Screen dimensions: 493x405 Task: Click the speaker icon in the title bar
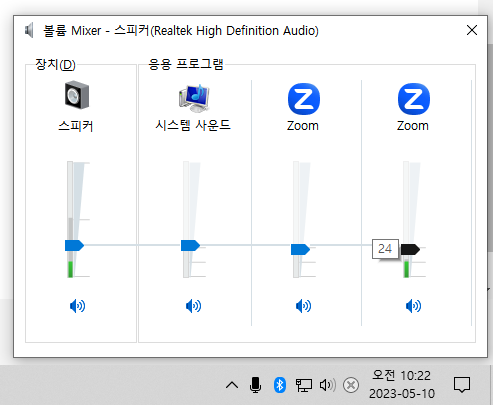(29, 31)
